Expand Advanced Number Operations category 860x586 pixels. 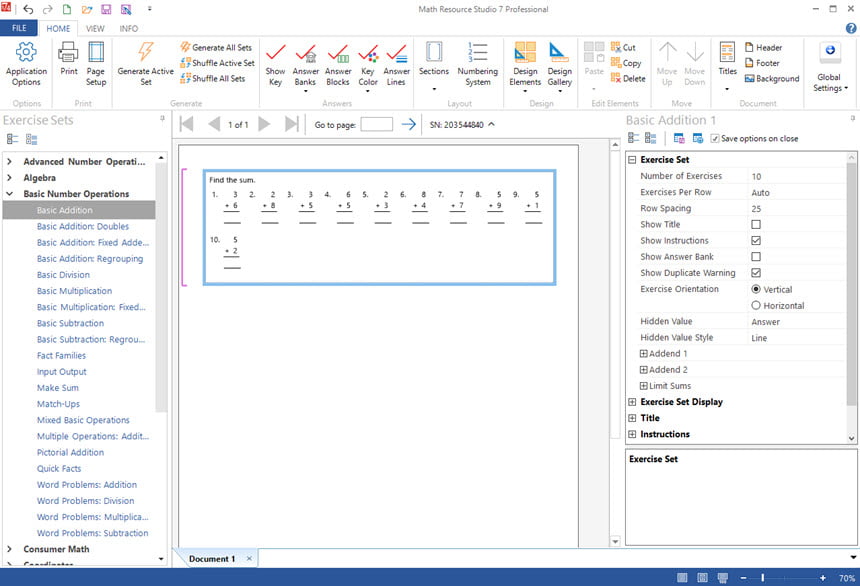pyautogui.click(x=9, y=161)
